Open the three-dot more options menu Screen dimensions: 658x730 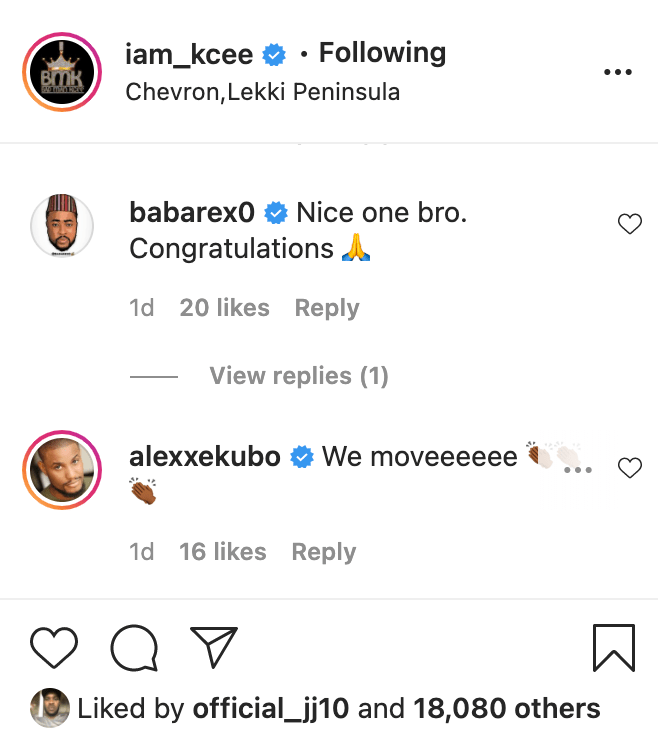618,72
